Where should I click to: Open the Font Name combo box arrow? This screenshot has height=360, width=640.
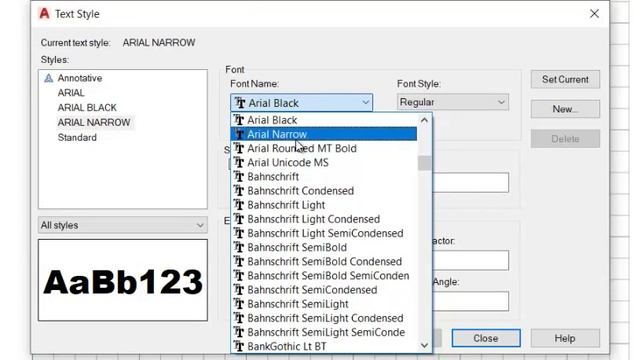click(x=365, y=103)
